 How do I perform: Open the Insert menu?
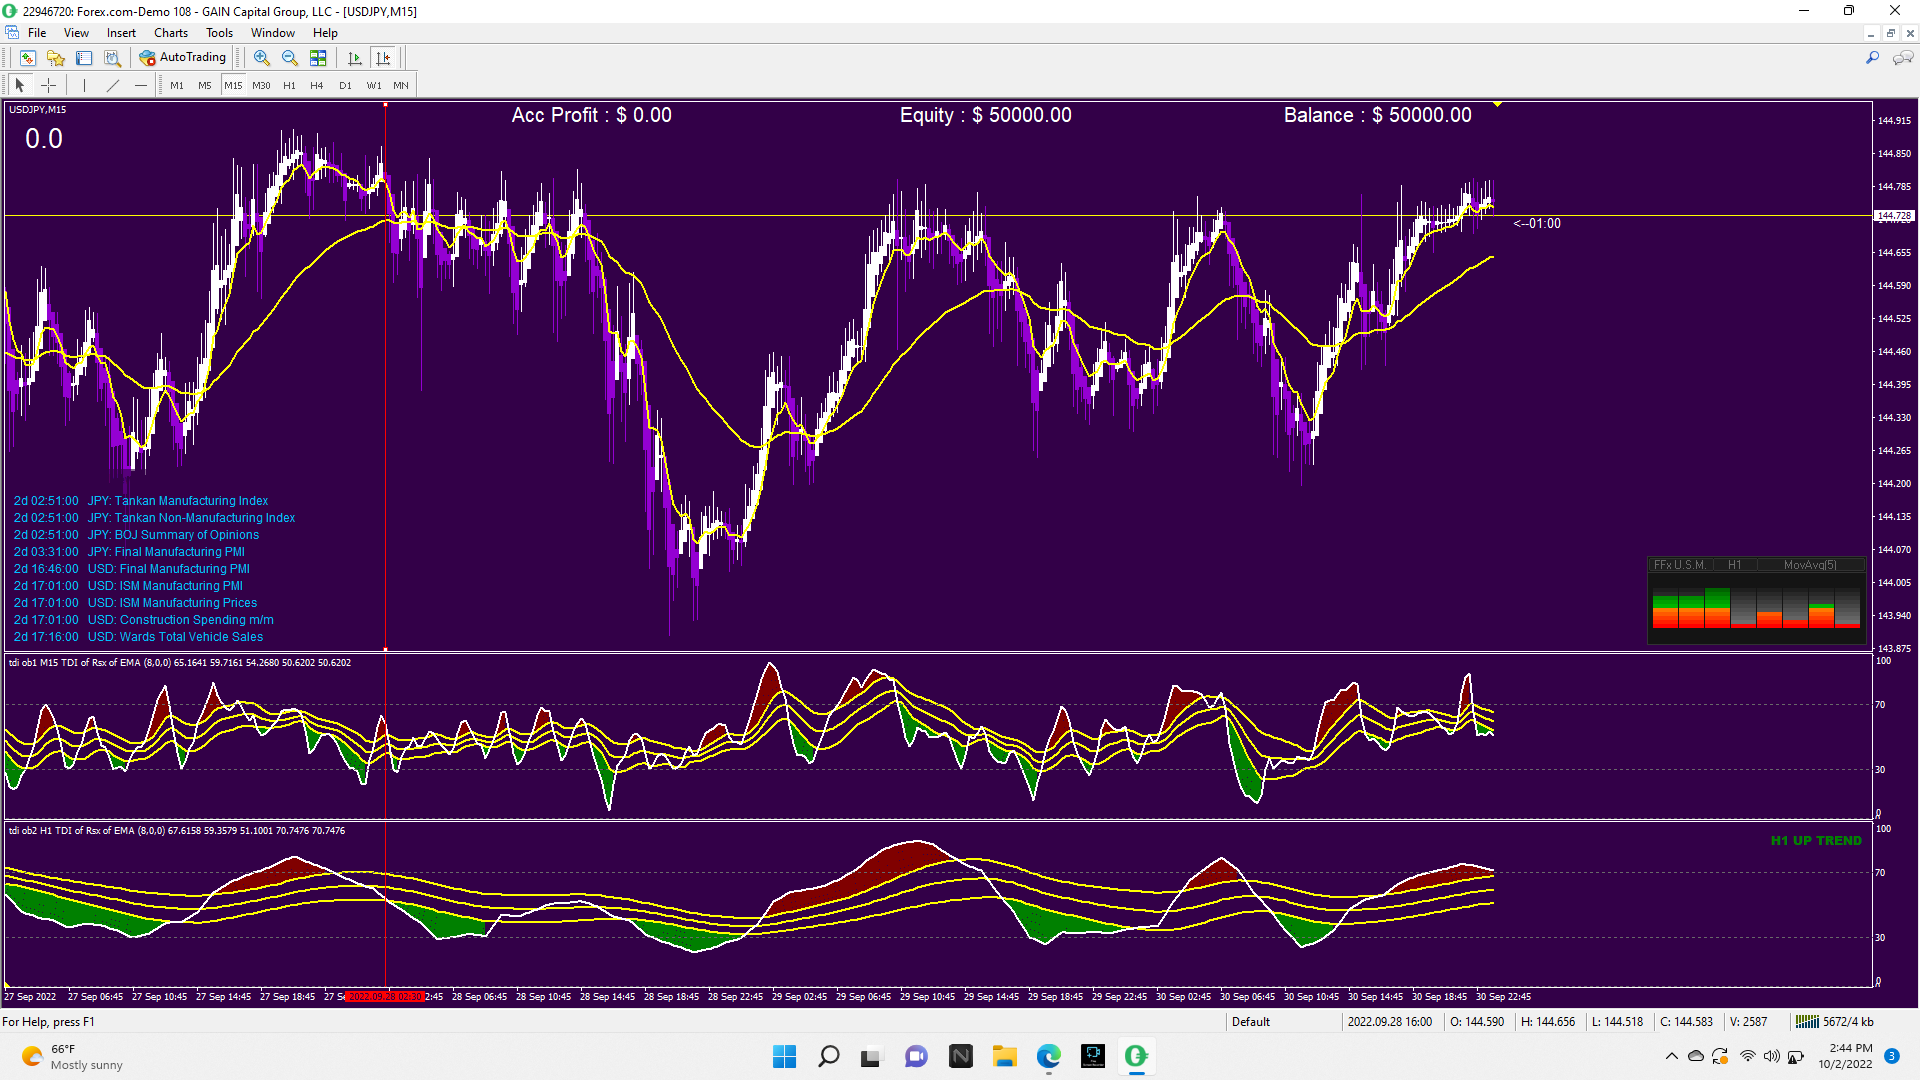pyautogui.click(x=121, y=33)
